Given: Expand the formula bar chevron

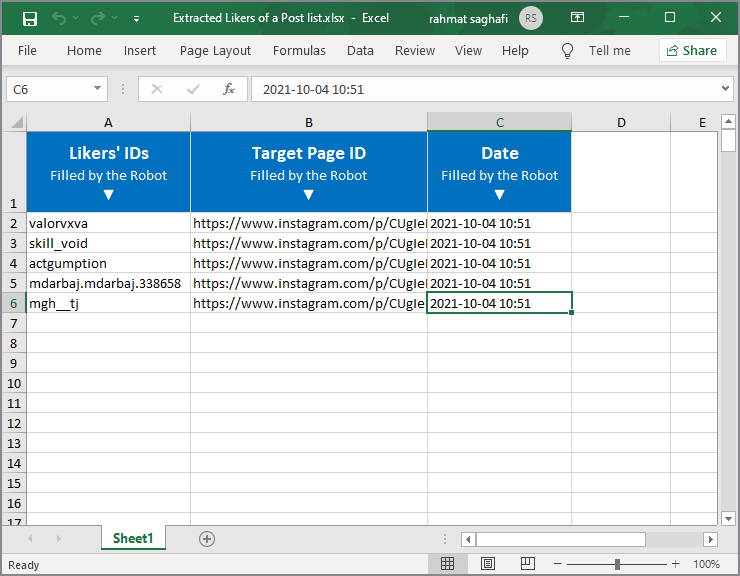Looking at the screenshot, I should 725,88.
